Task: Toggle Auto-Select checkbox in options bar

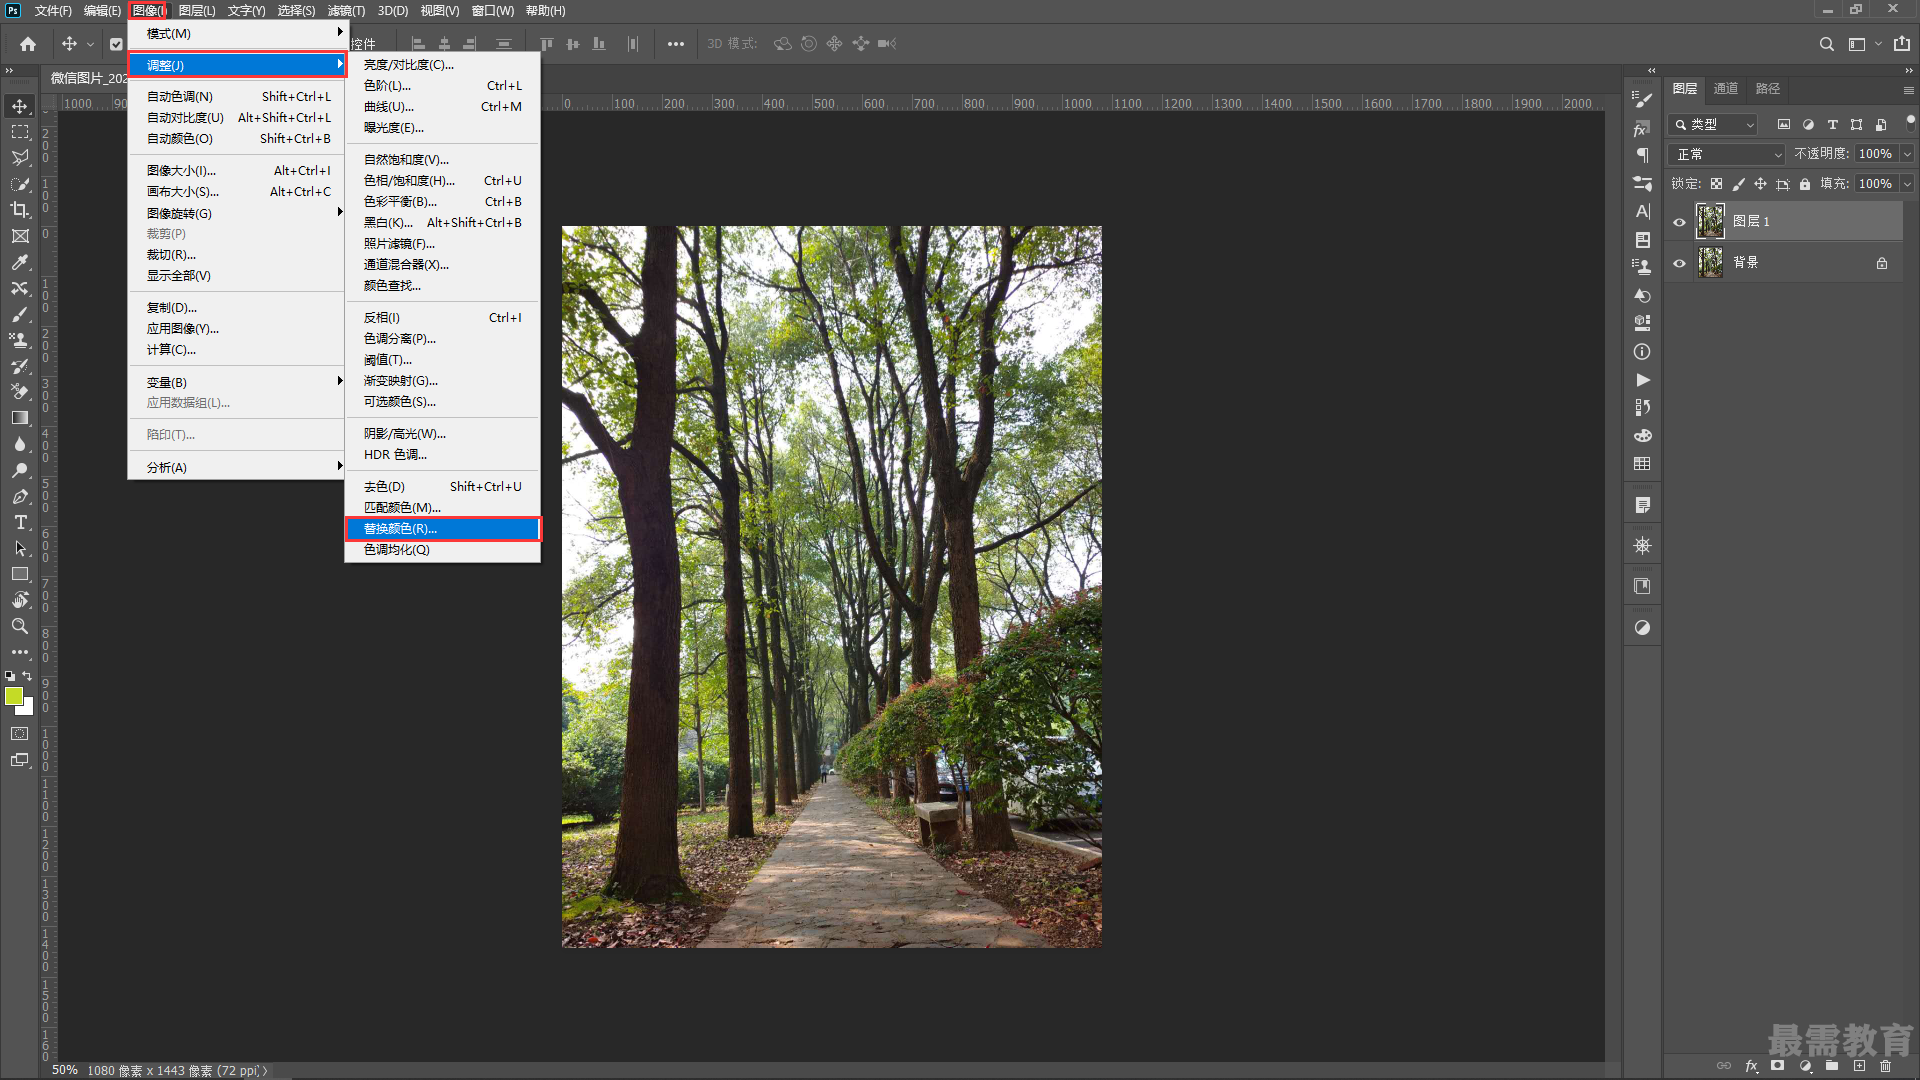Action: (x=116, y=44)
